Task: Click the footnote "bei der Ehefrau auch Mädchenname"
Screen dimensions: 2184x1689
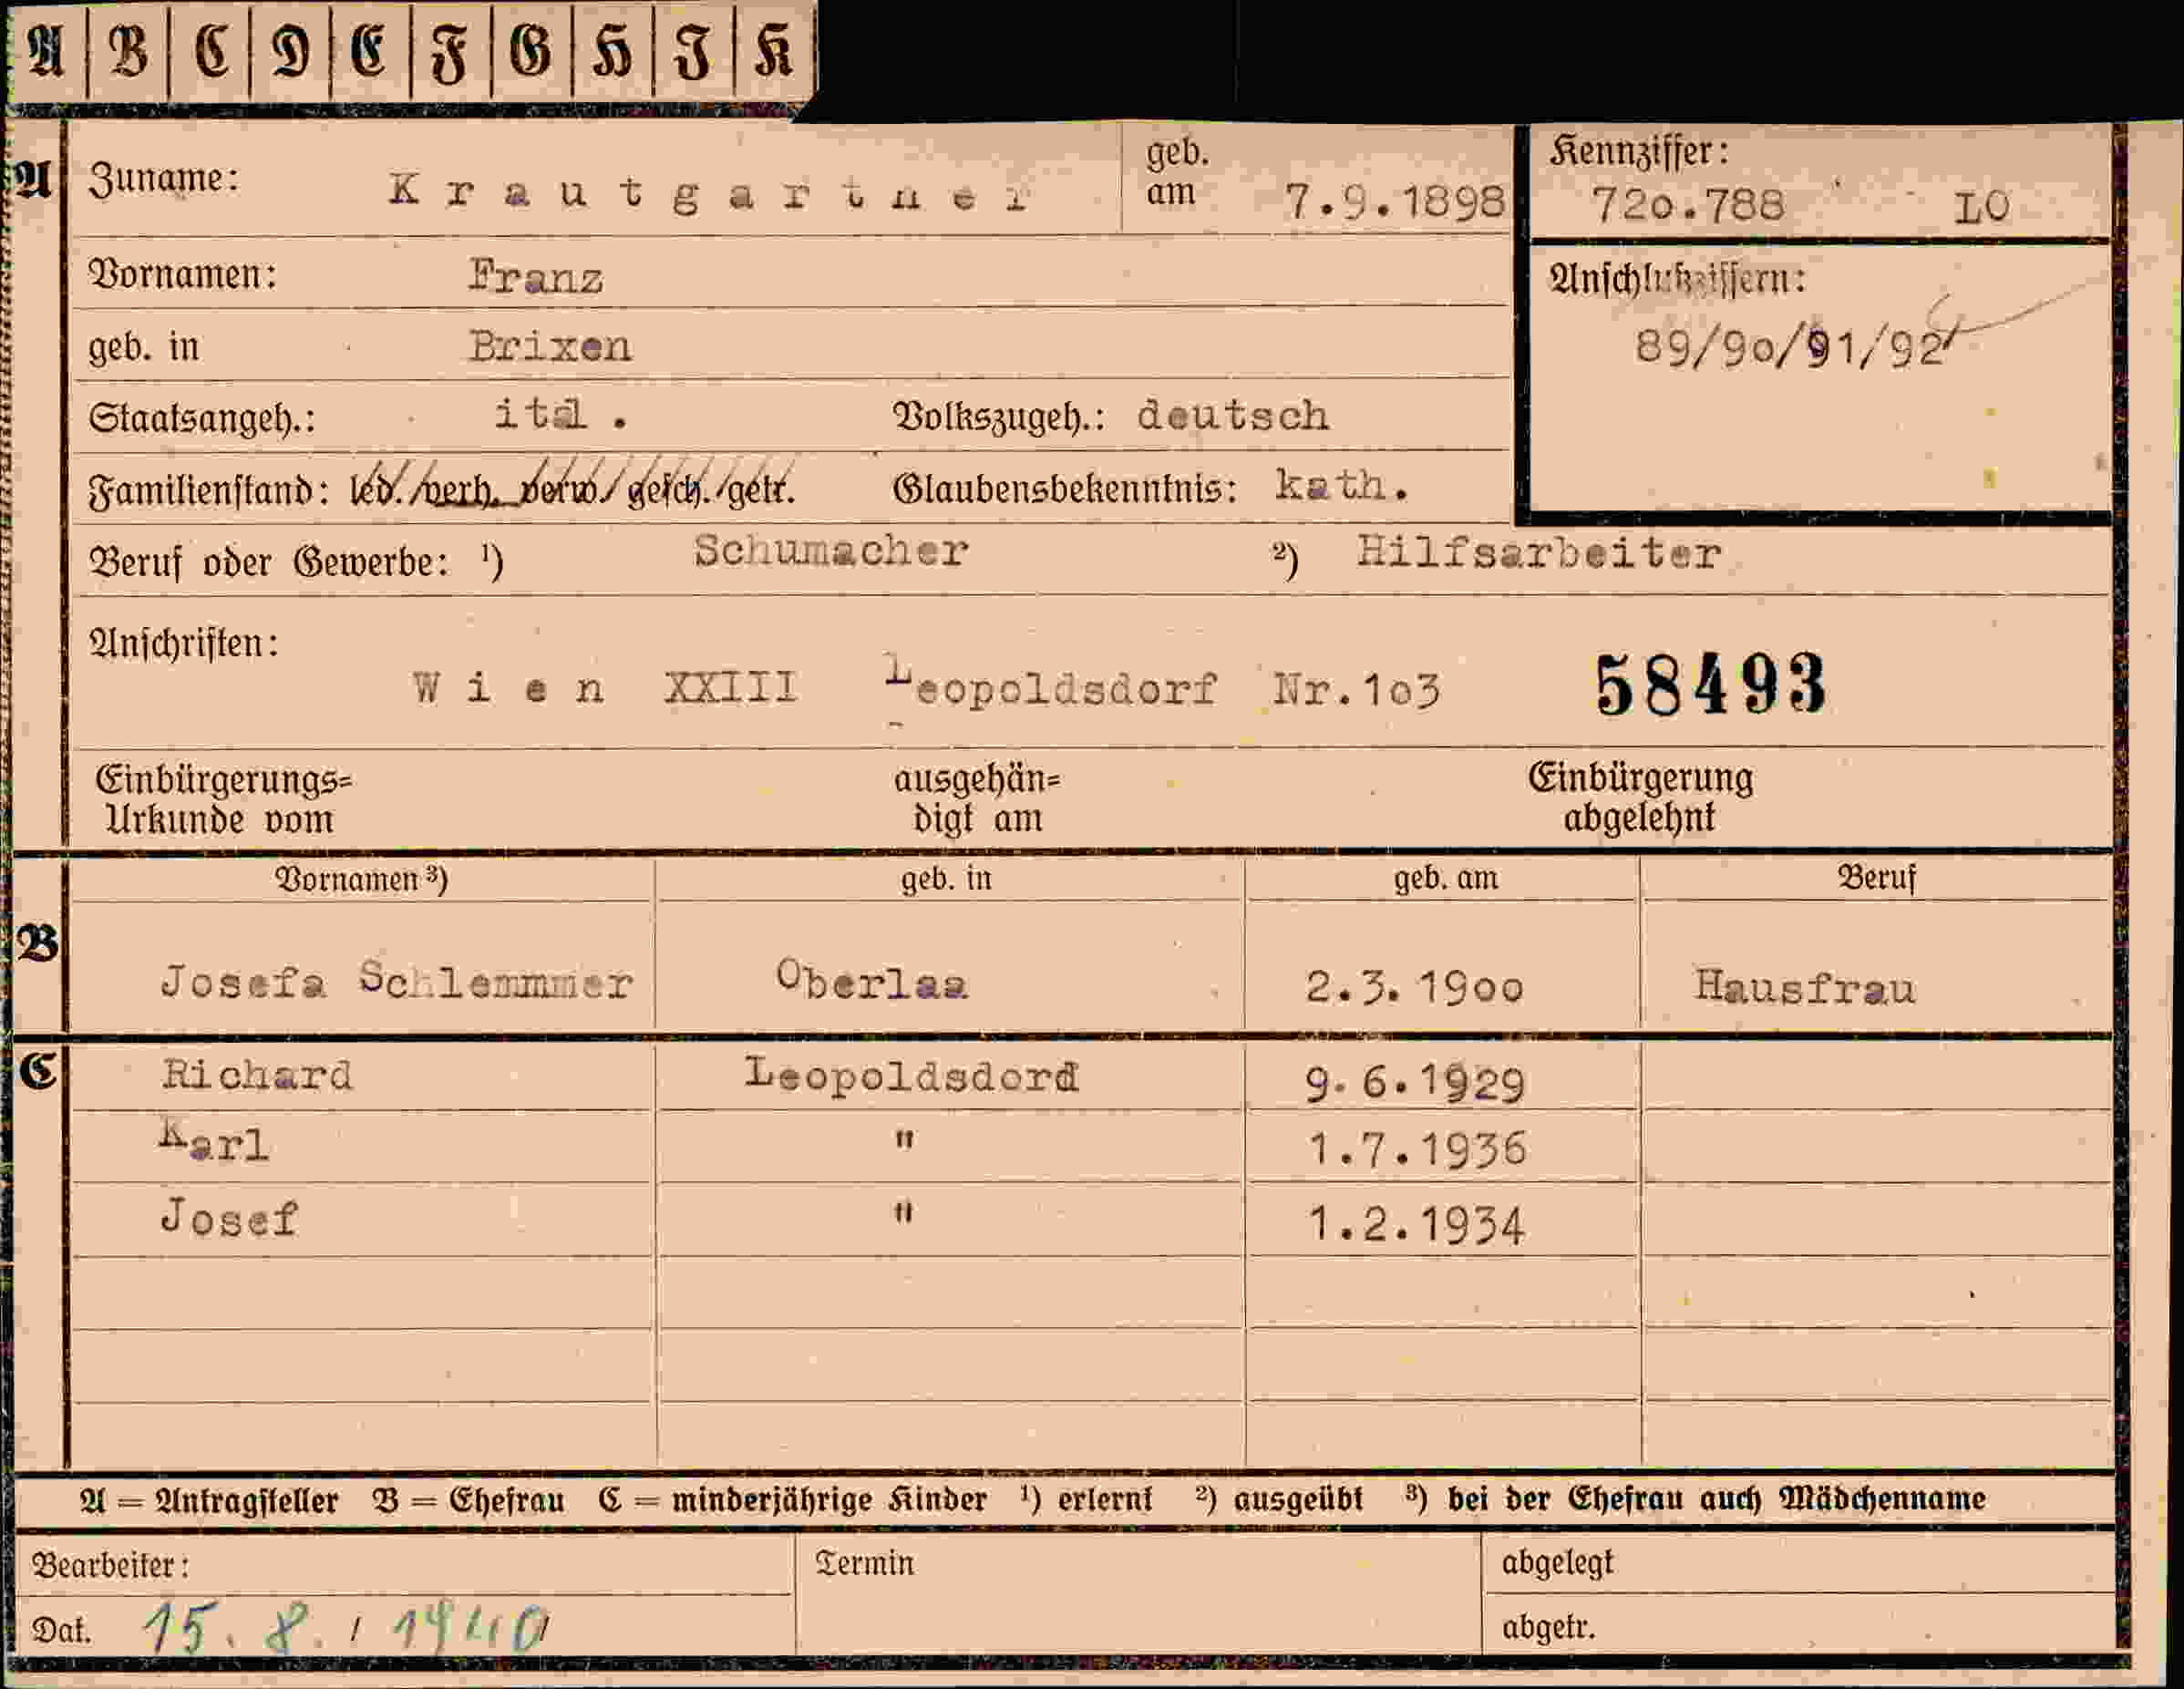Action: click(x=1716, y=1499)
